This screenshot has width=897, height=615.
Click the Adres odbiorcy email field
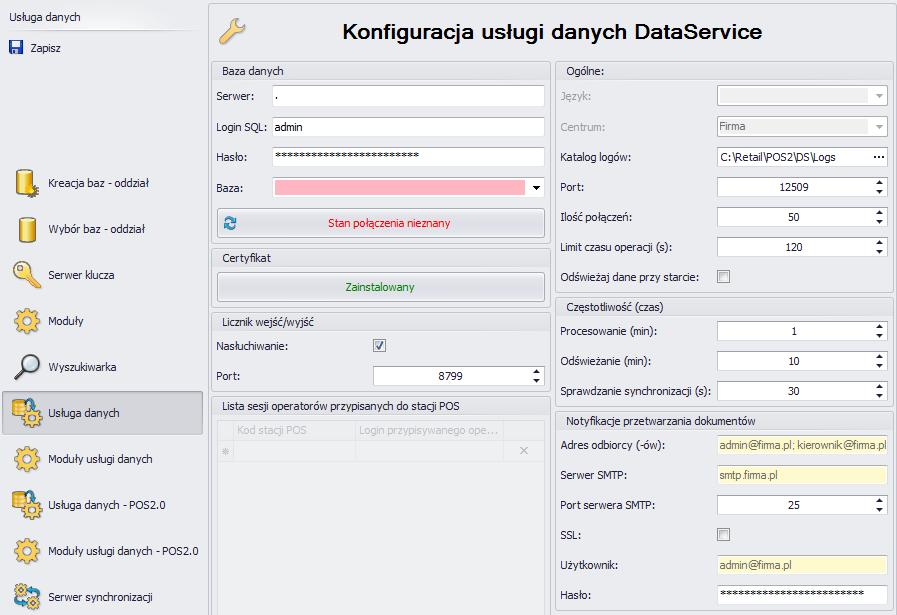point(802,445)
